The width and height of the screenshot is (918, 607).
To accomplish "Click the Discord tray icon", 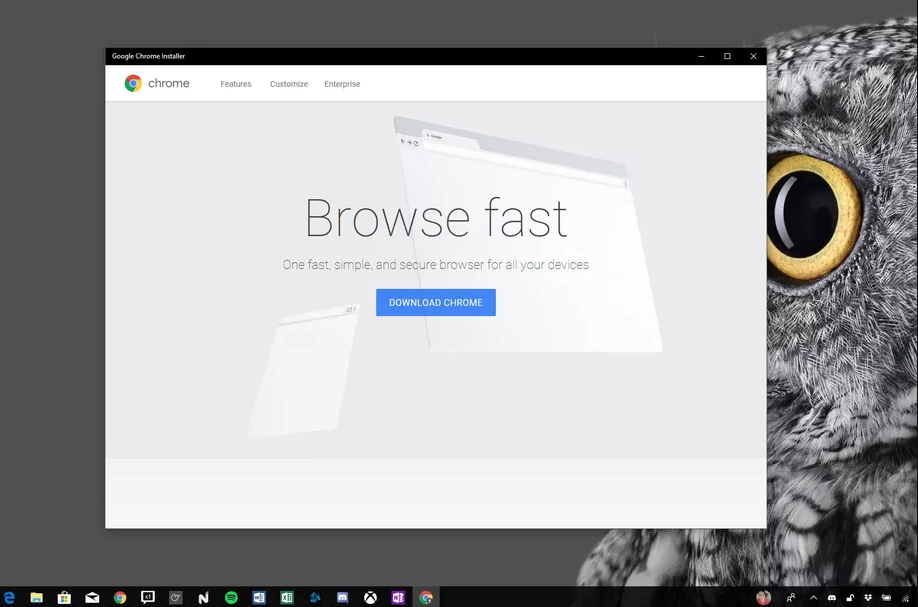I will tap(831, 598).
